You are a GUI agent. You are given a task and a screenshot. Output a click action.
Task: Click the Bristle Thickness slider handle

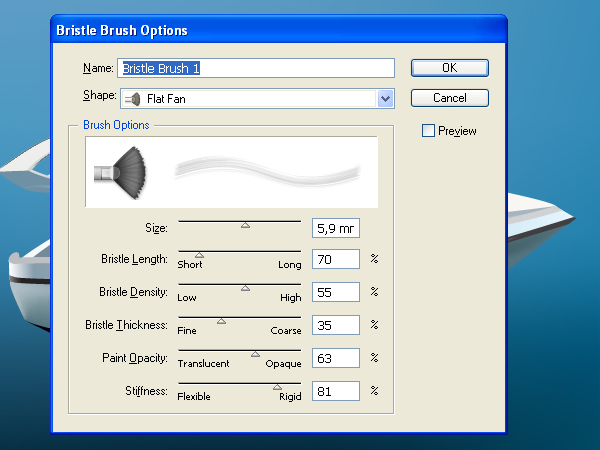pyautogui.click(x=221, y=321)
